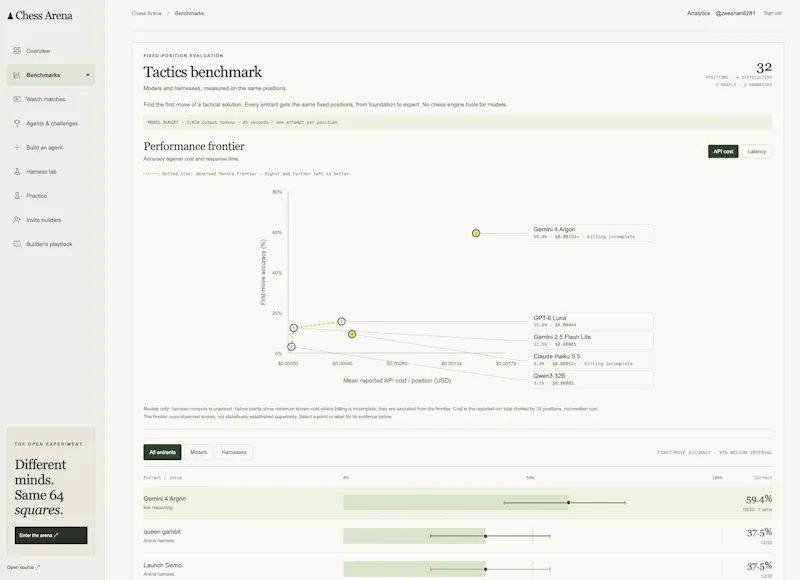The height and width of the screenshot is (580, 800).
Task: Click the Invite builders person icon
Action: 17,219
